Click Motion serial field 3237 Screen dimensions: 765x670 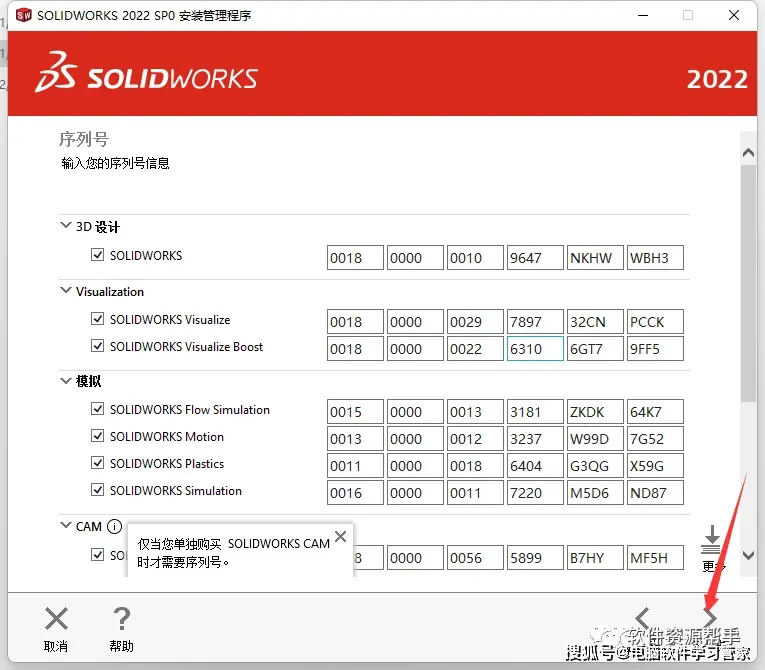[535, 439]
